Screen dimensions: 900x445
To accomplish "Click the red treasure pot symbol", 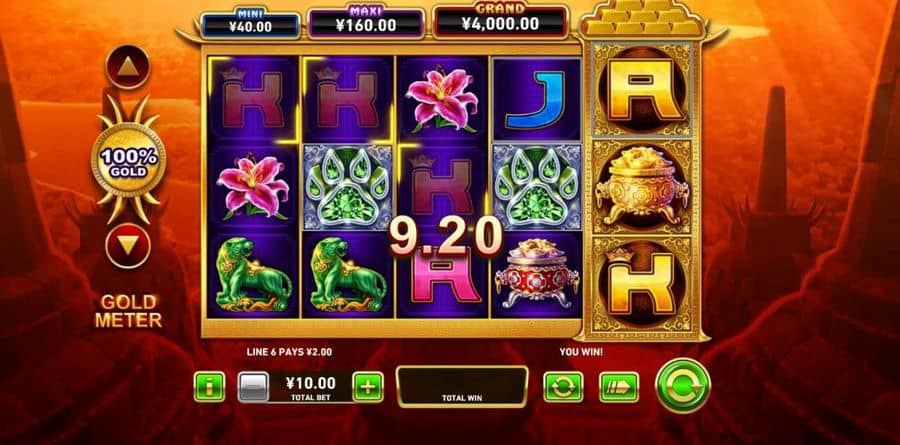I will 537,273.
